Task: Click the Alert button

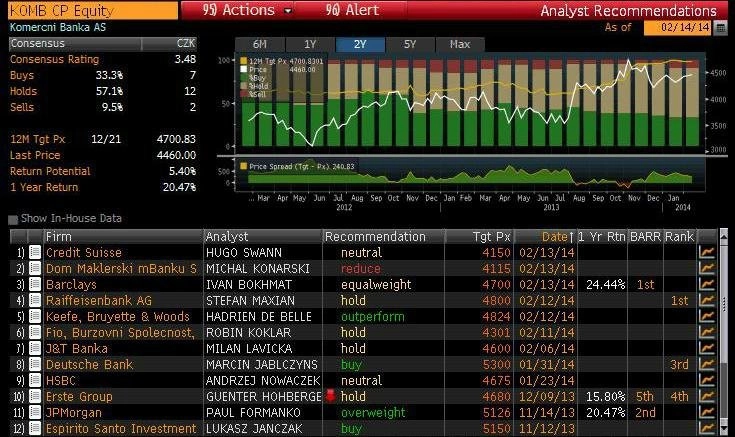Action: 352,10
